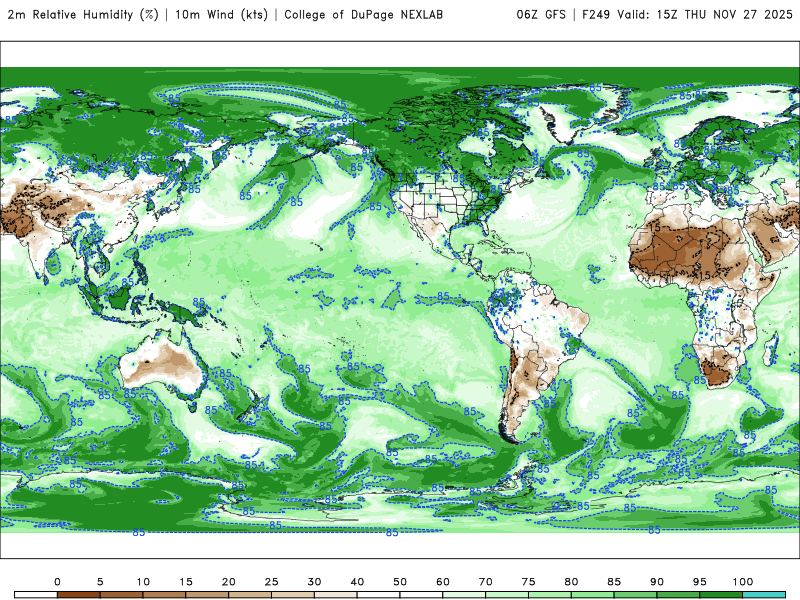Select the 10–15 legend color swatch
The width and height of the screenshot is (800, 600).
click(164, 595)
